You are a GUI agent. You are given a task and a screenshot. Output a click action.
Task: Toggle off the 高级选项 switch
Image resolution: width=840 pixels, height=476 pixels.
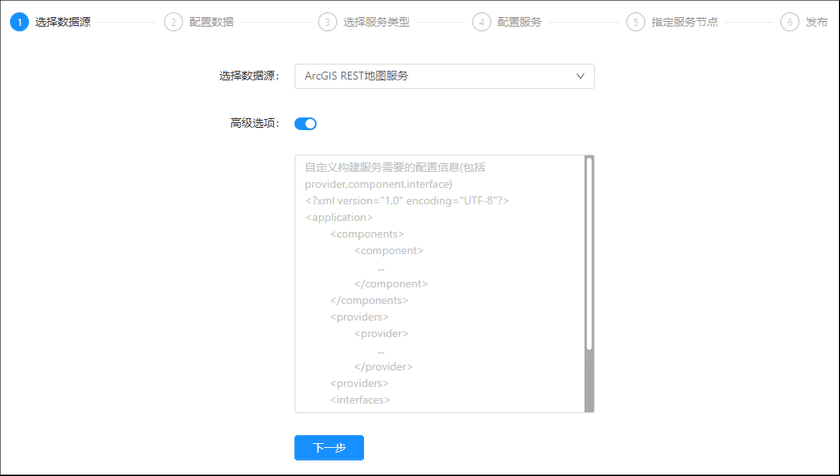(305, 124)
